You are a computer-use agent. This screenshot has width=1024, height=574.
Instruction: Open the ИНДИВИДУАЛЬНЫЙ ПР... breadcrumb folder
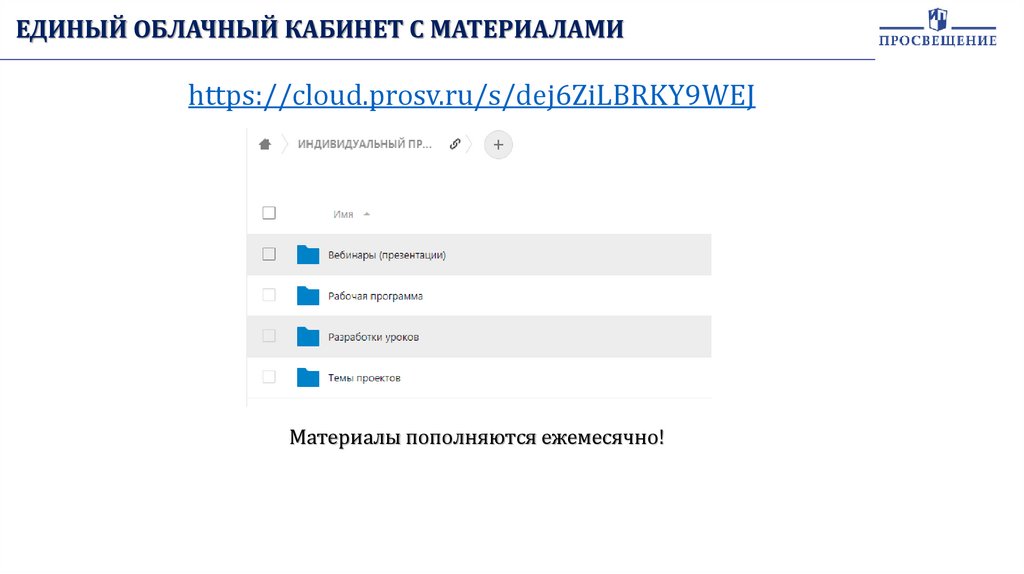[364, 144]
